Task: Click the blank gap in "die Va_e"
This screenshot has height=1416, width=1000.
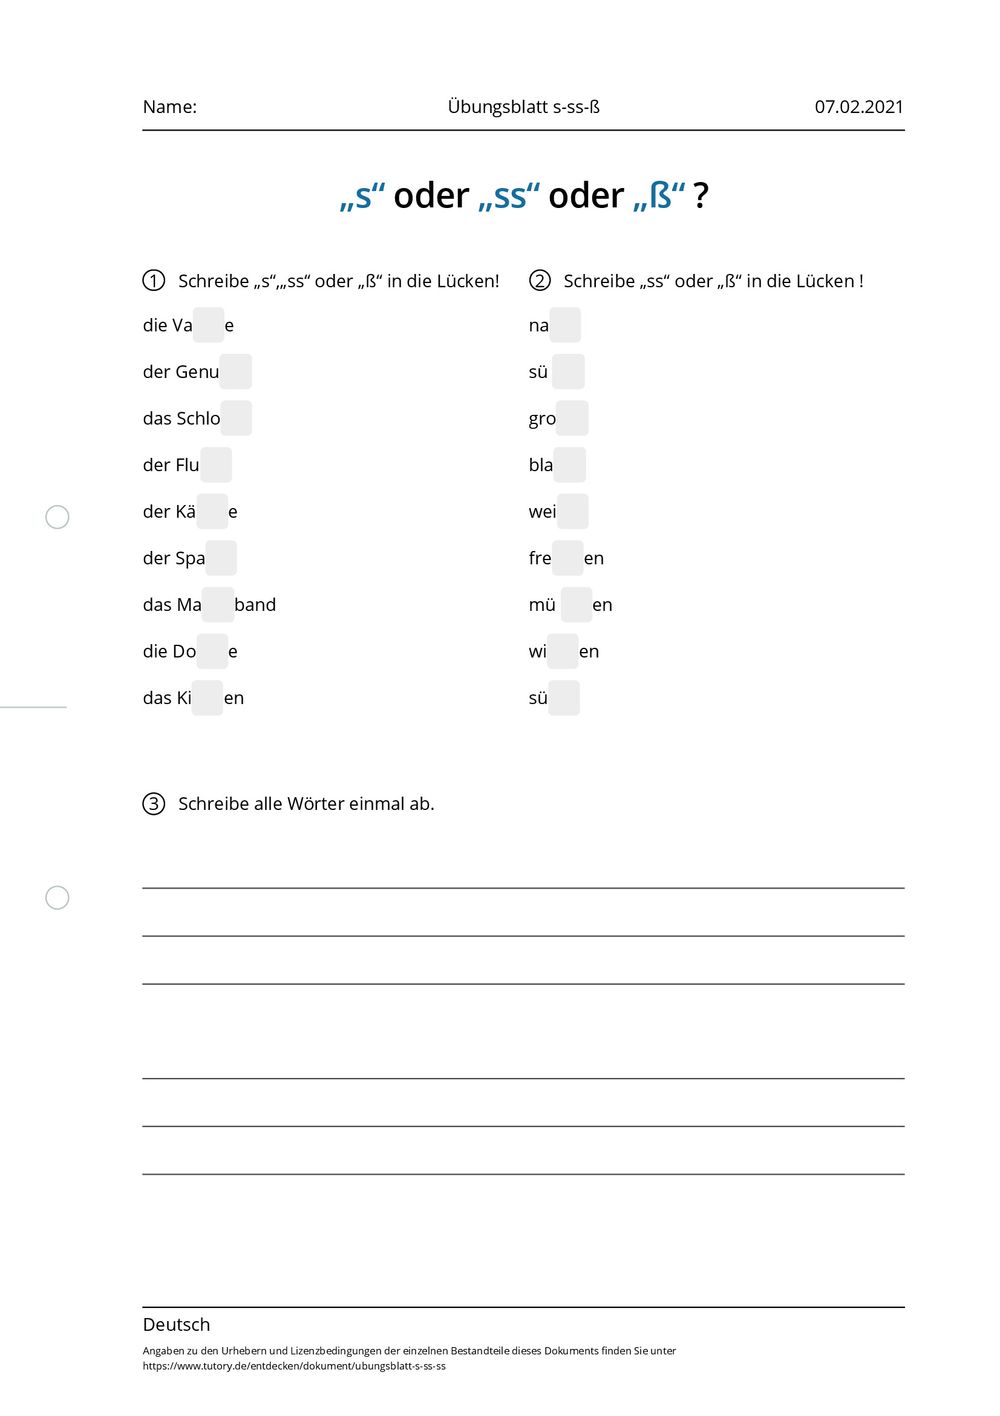Action: pyautogui.click(x=208, y=325)
